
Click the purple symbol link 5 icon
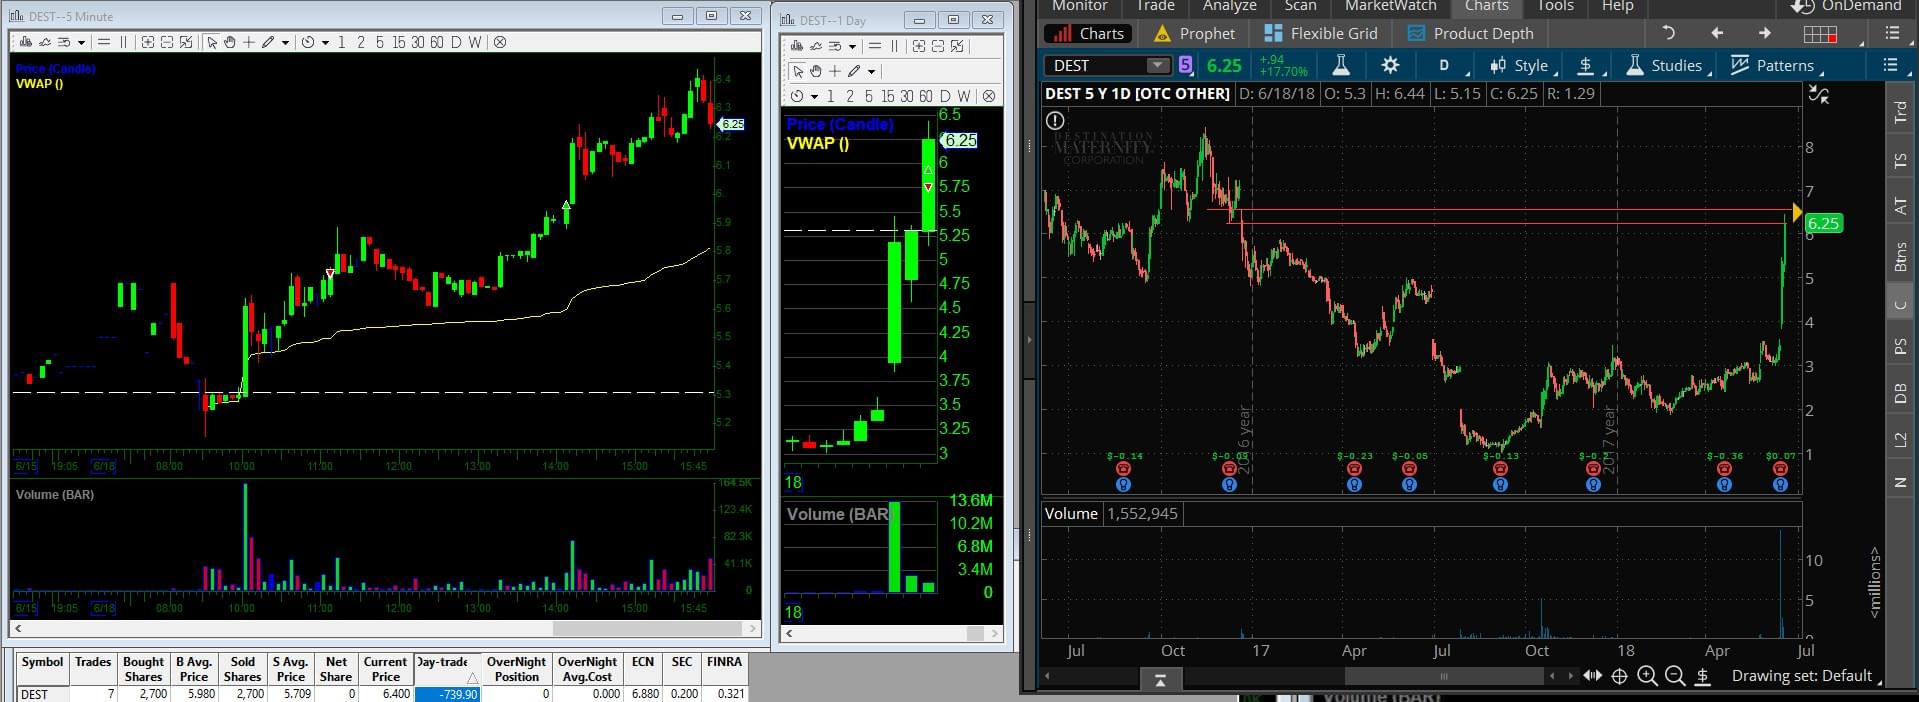[1186, 65]
